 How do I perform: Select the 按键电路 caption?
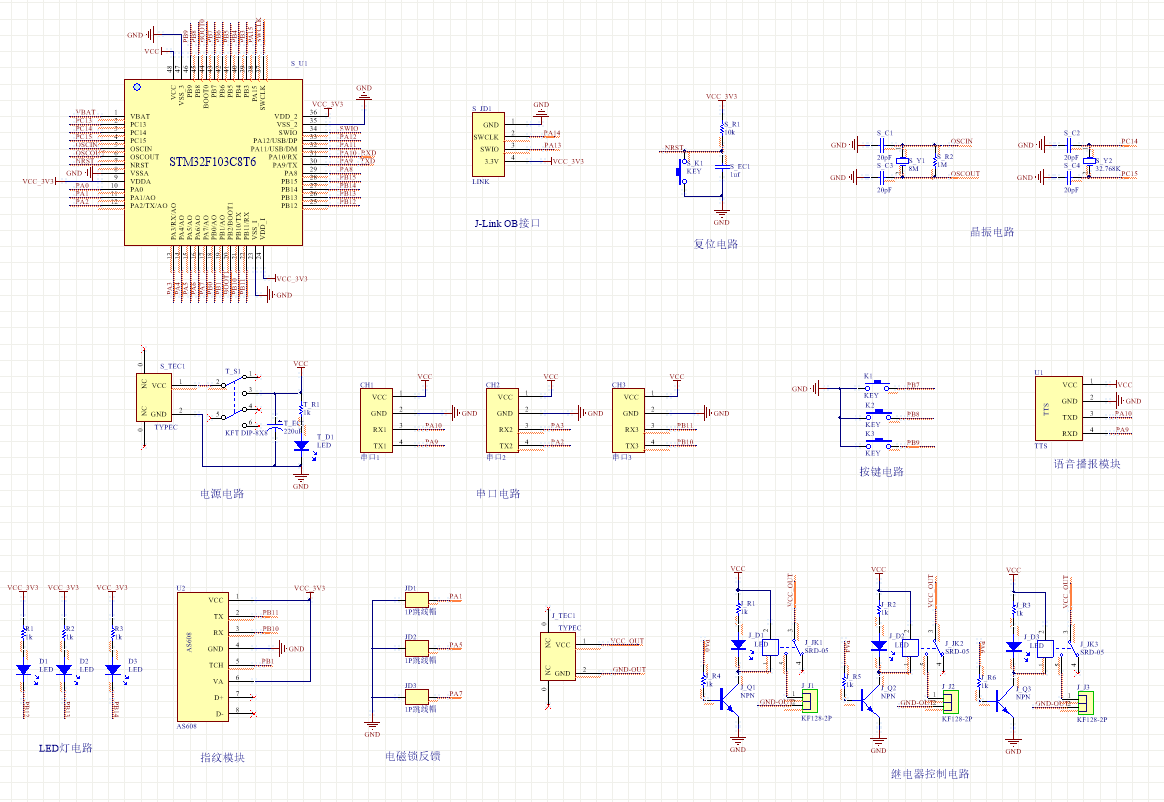pos(881,472)
